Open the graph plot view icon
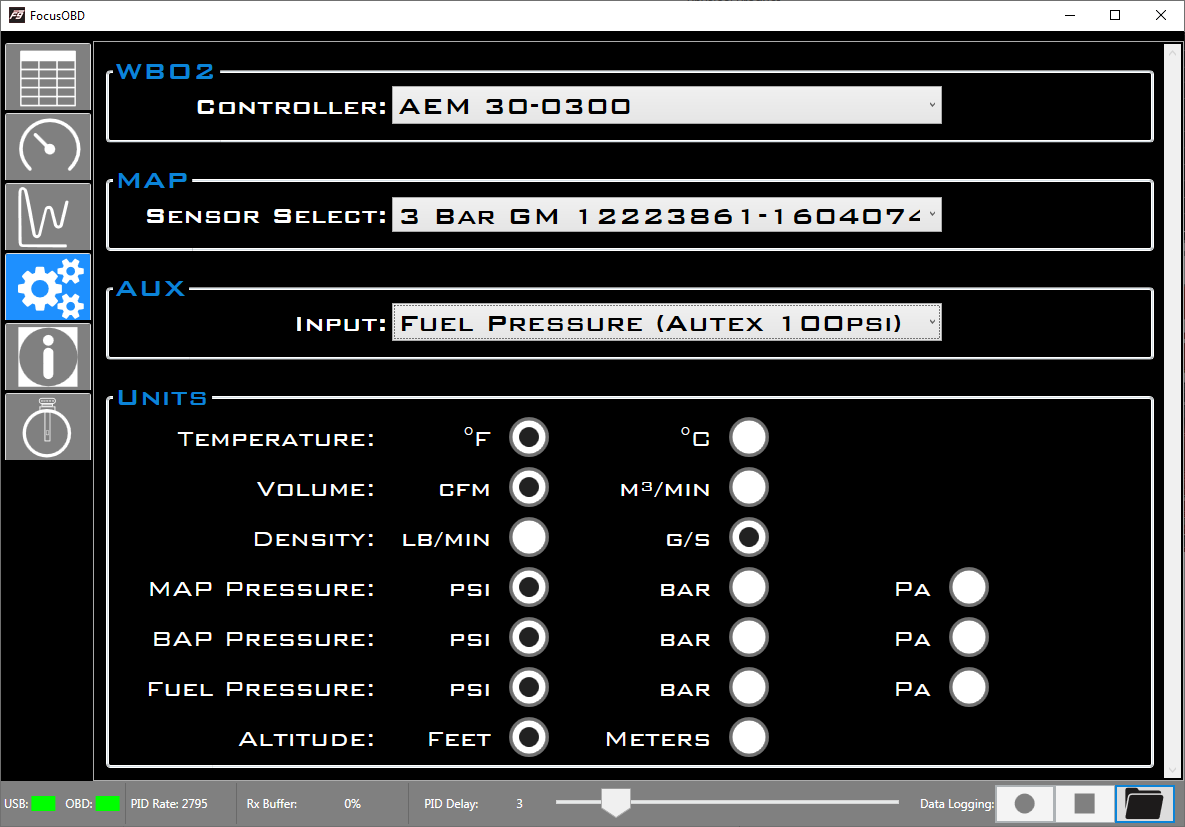Viewport: 1185px width, 827px height. pyautogui.click(x=48, y=217)
